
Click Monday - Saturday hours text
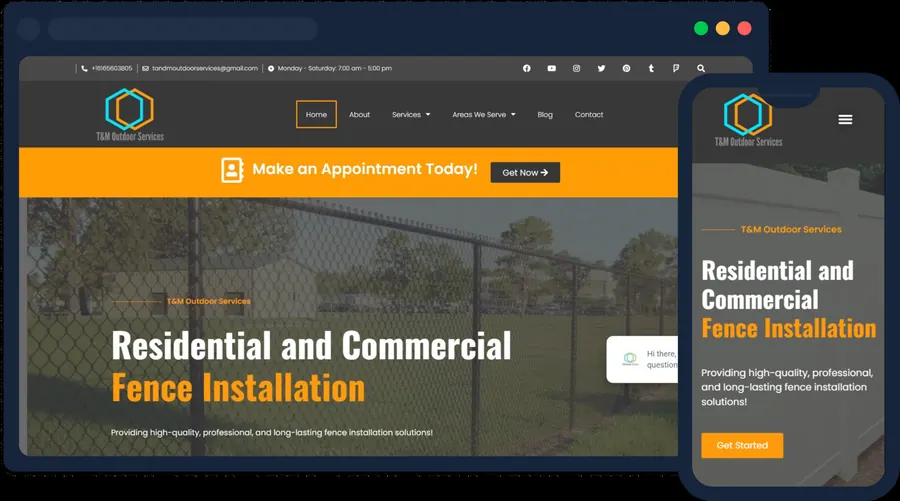pyautogui.click(x=335, y=68)
